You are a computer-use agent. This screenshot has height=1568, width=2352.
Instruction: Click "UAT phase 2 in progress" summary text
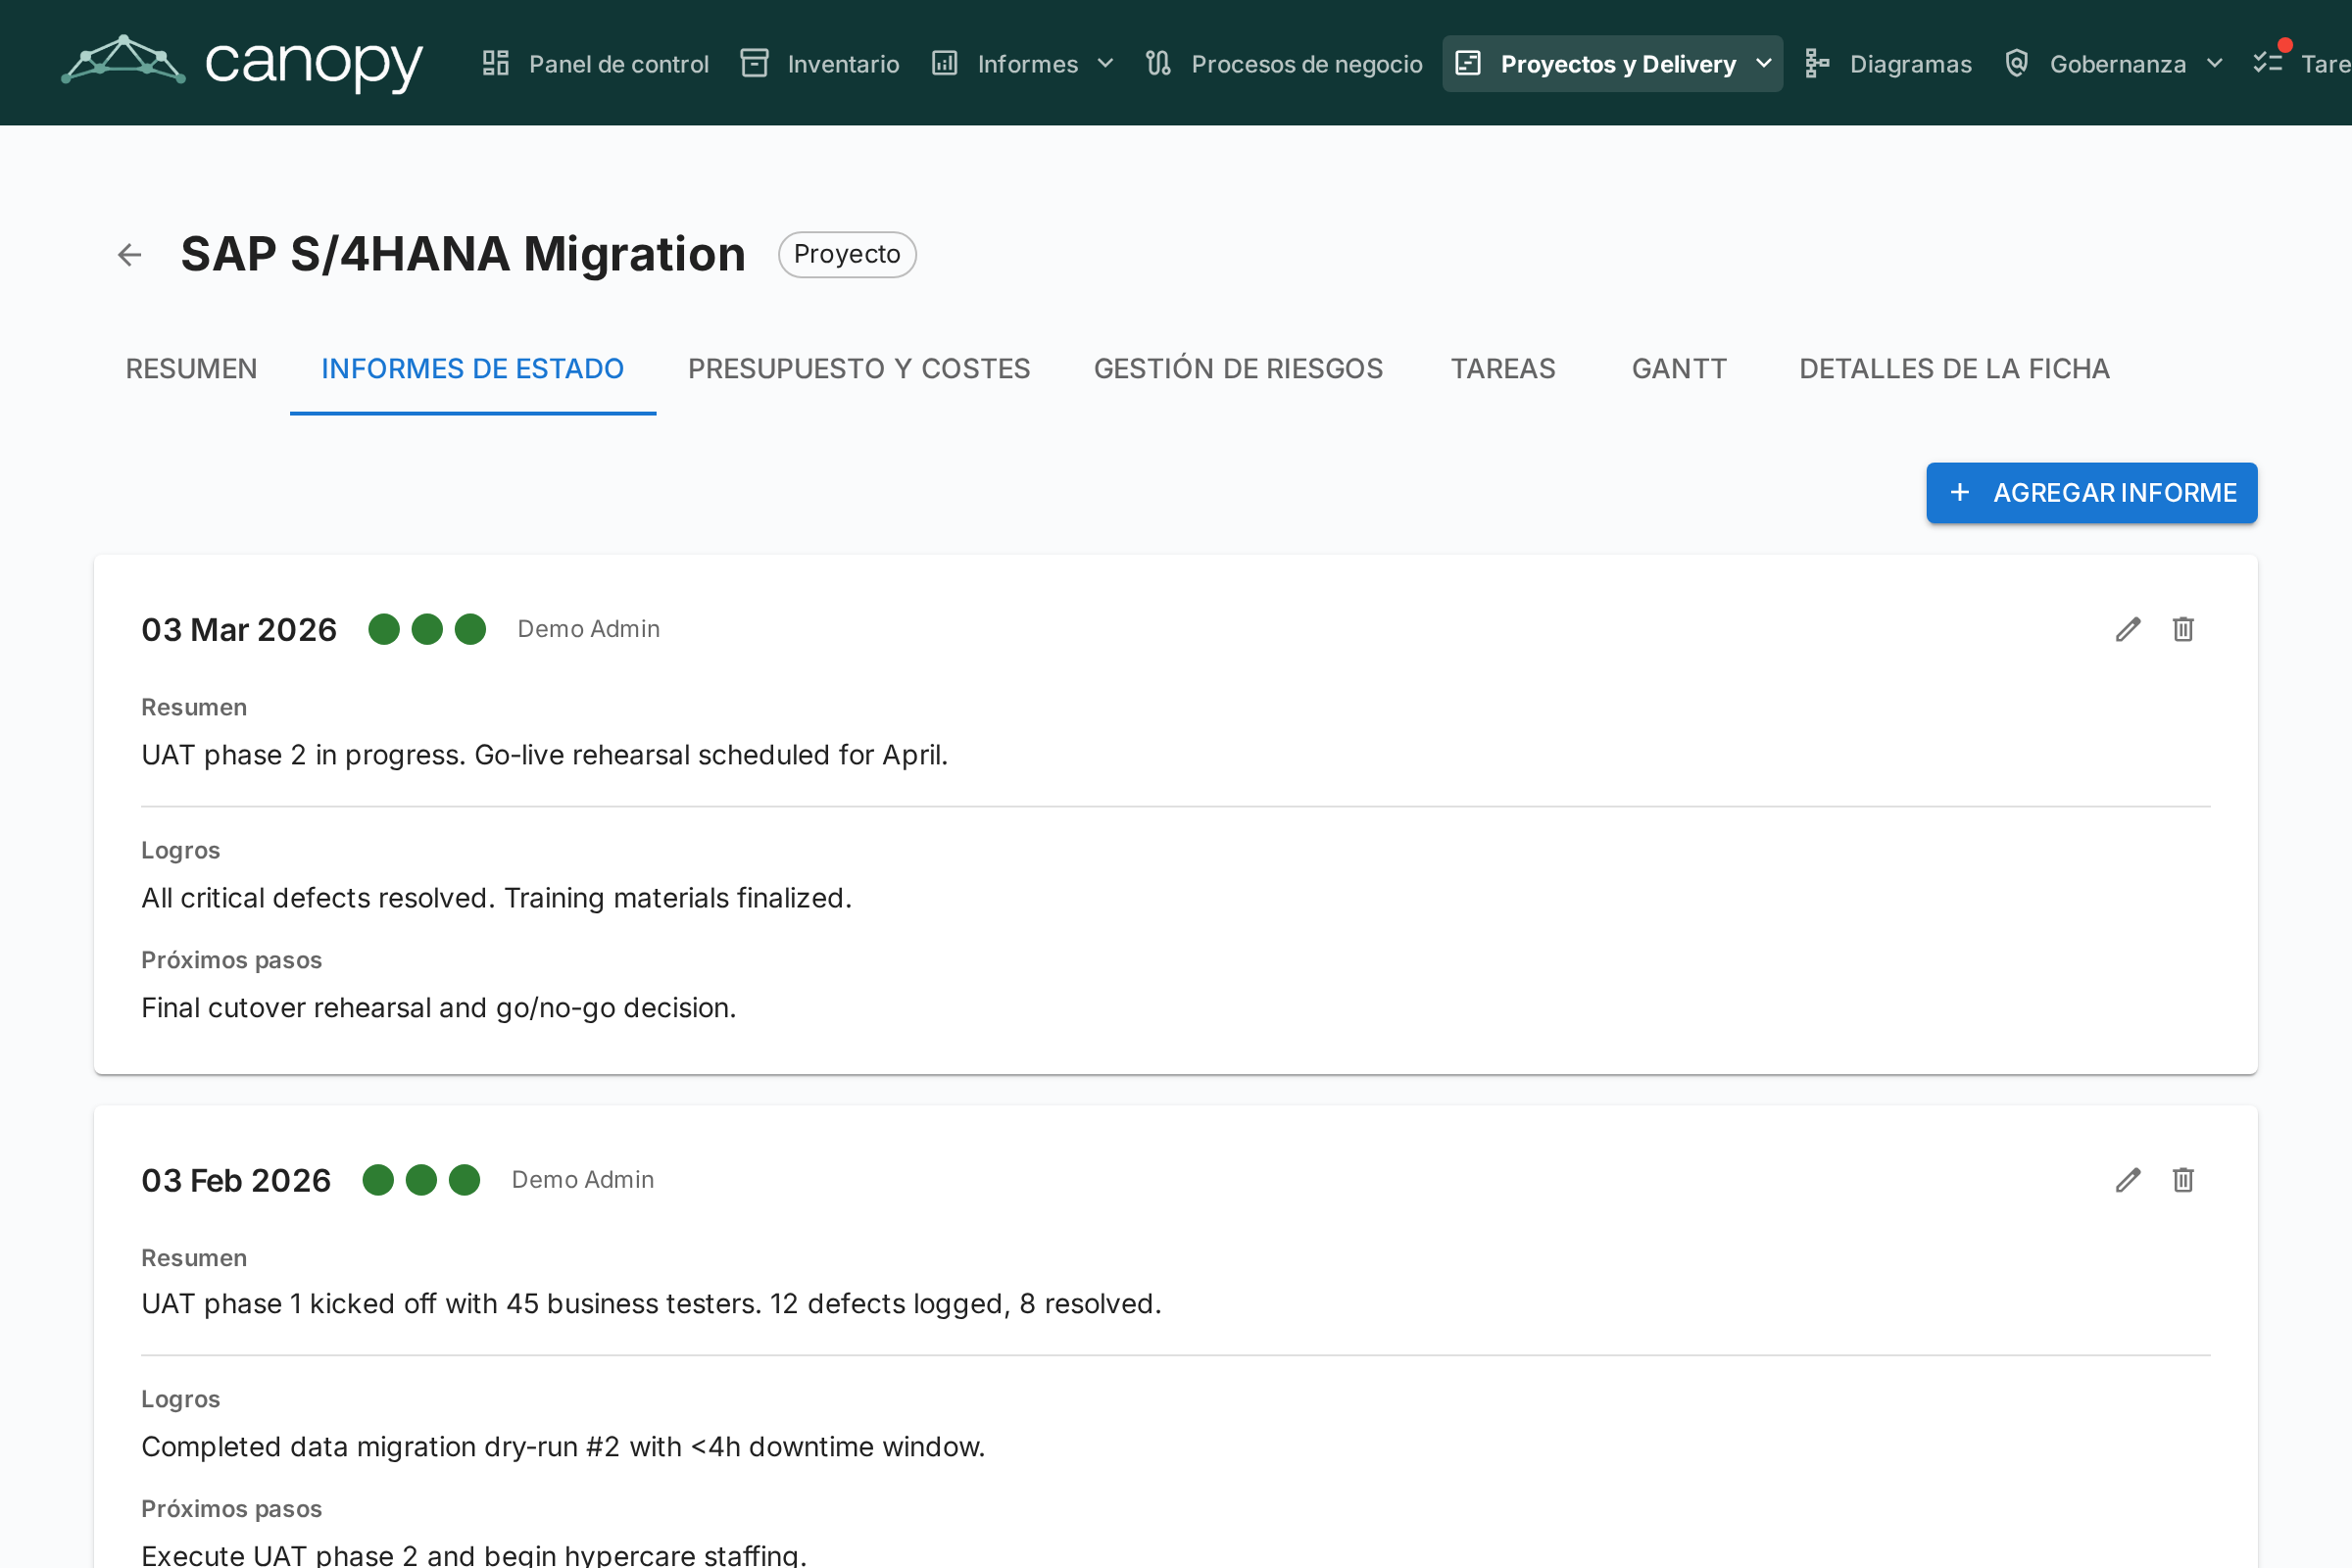(x=545, y=755)
